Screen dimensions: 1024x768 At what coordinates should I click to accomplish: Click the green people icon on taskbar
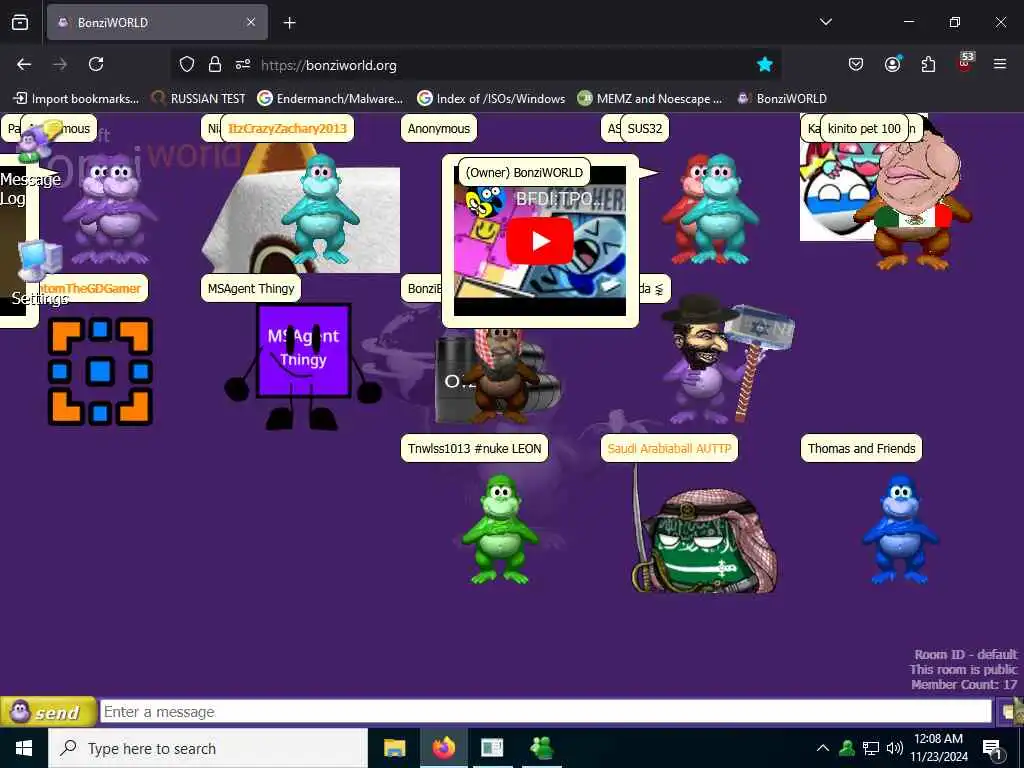(x=541, y=748)
